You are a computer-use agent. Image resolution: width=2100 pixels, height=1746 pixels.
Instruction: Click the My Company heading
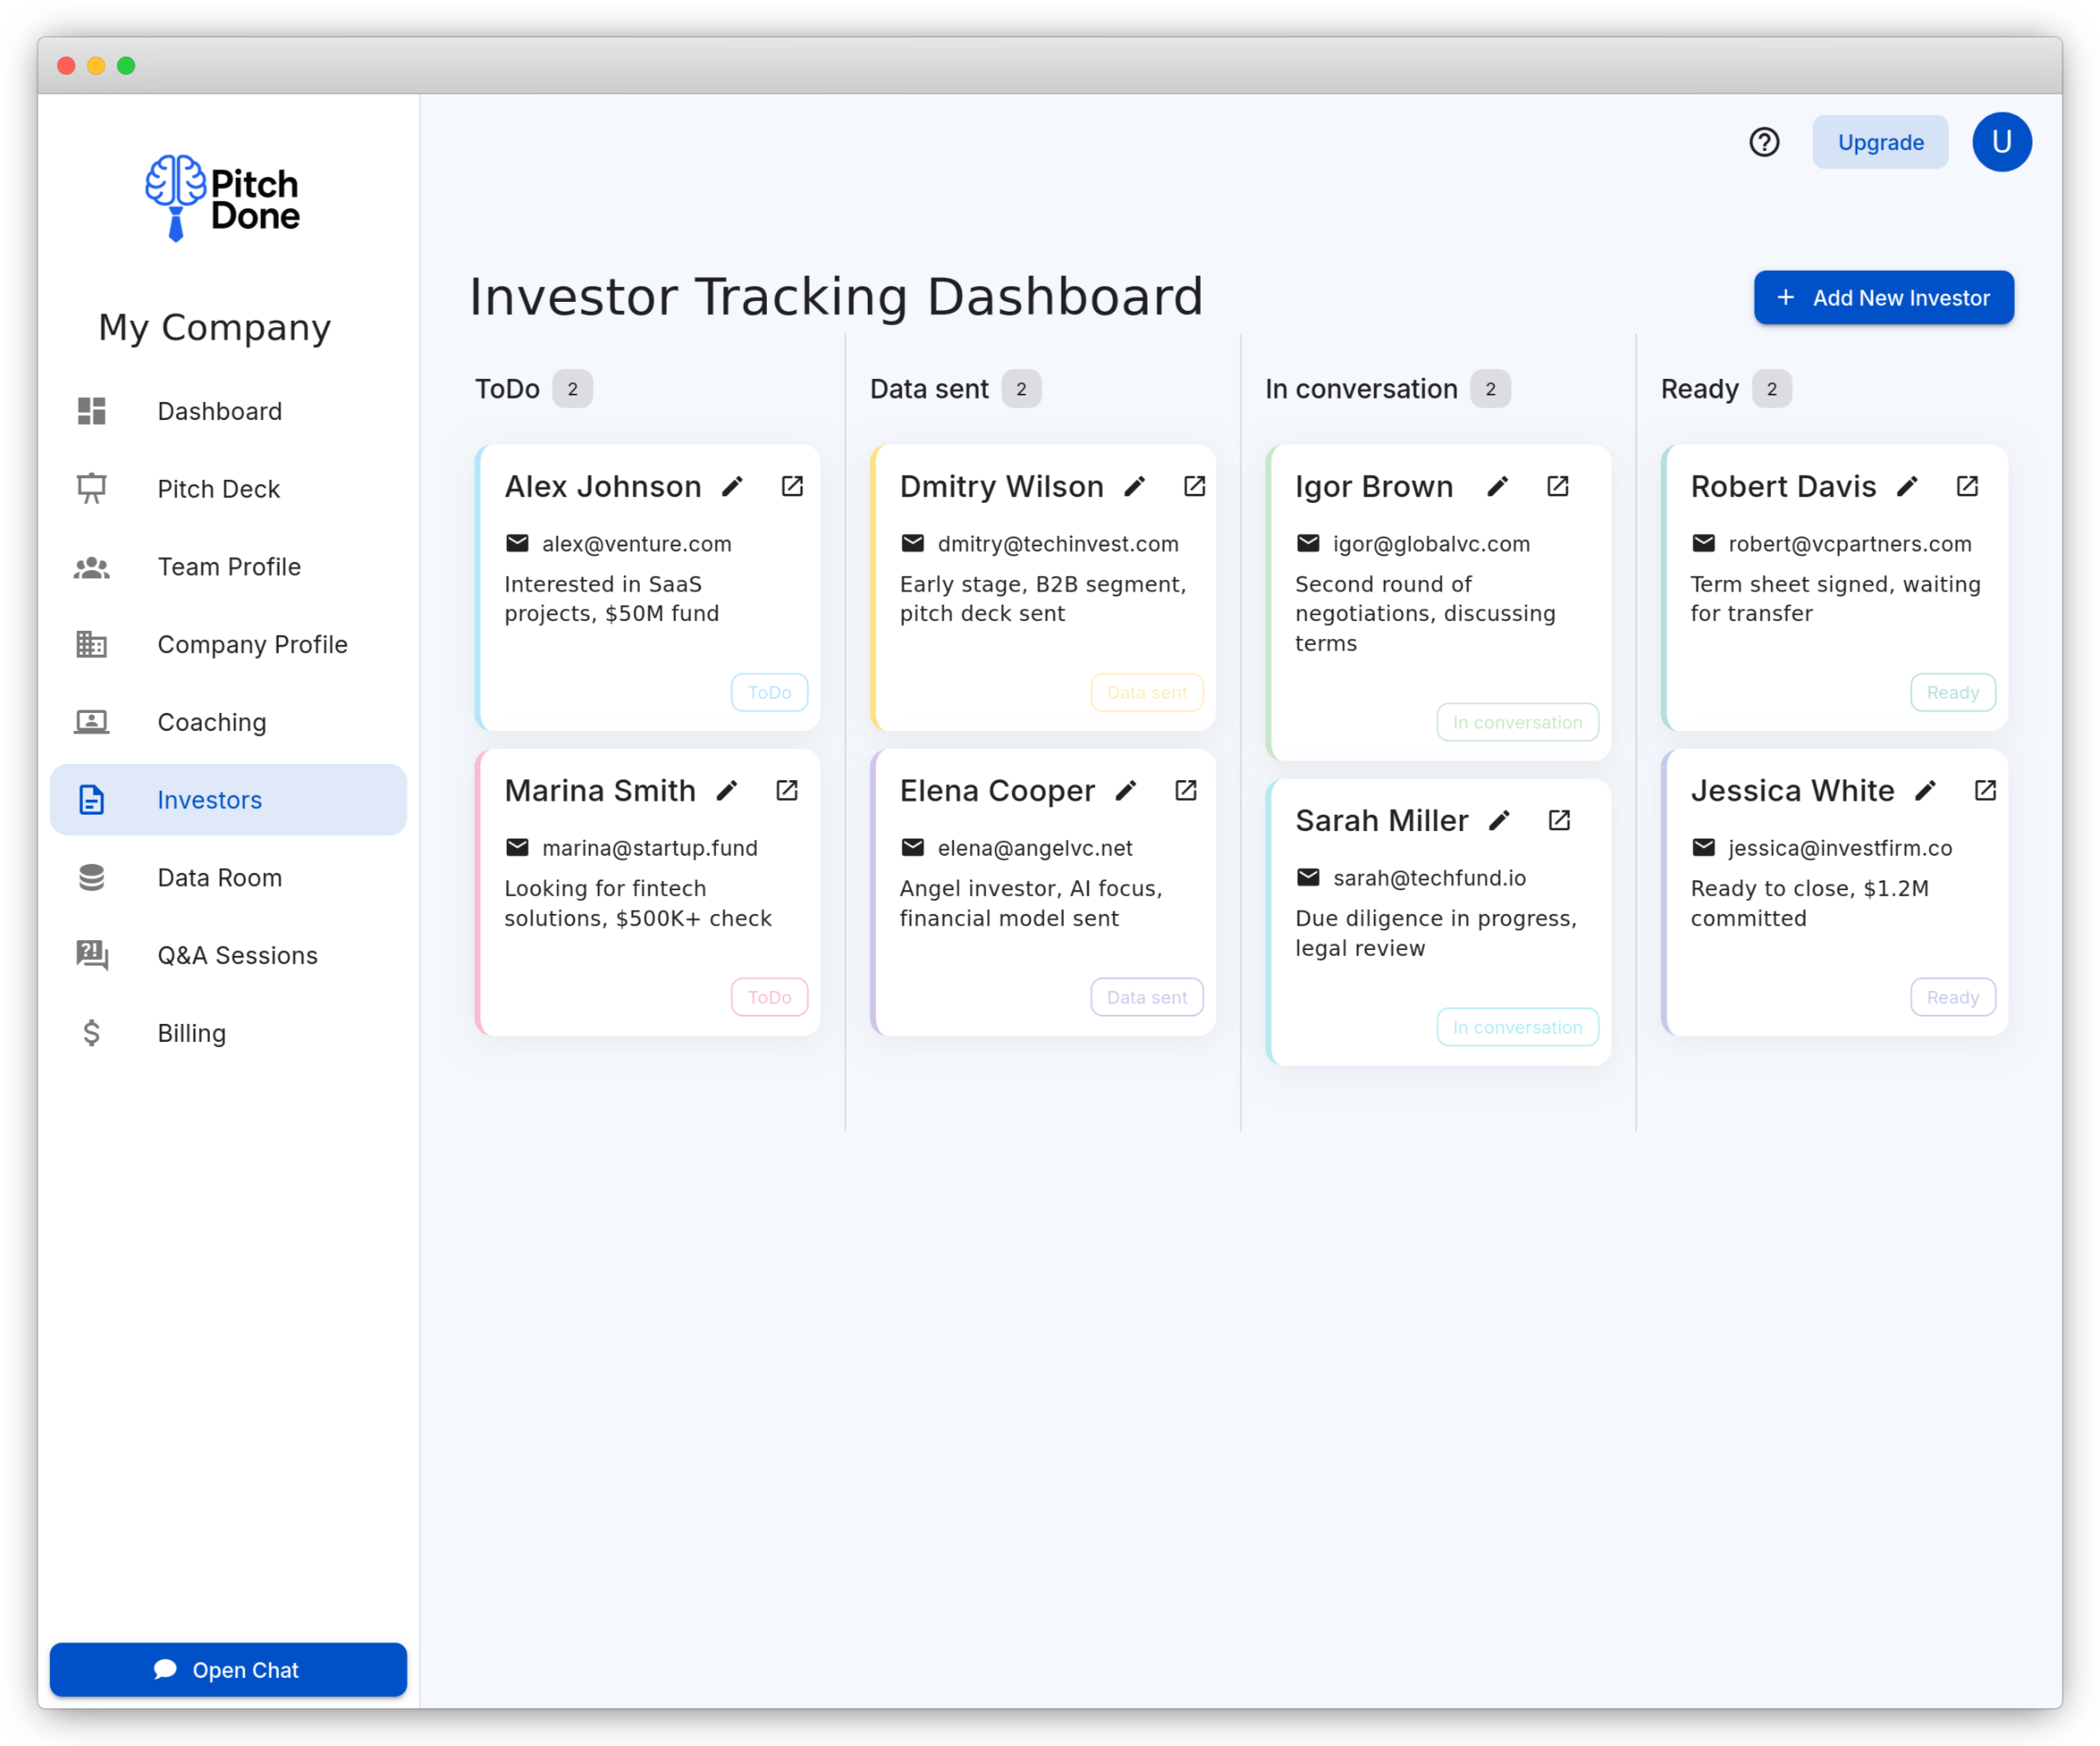(x=214, y=327)
